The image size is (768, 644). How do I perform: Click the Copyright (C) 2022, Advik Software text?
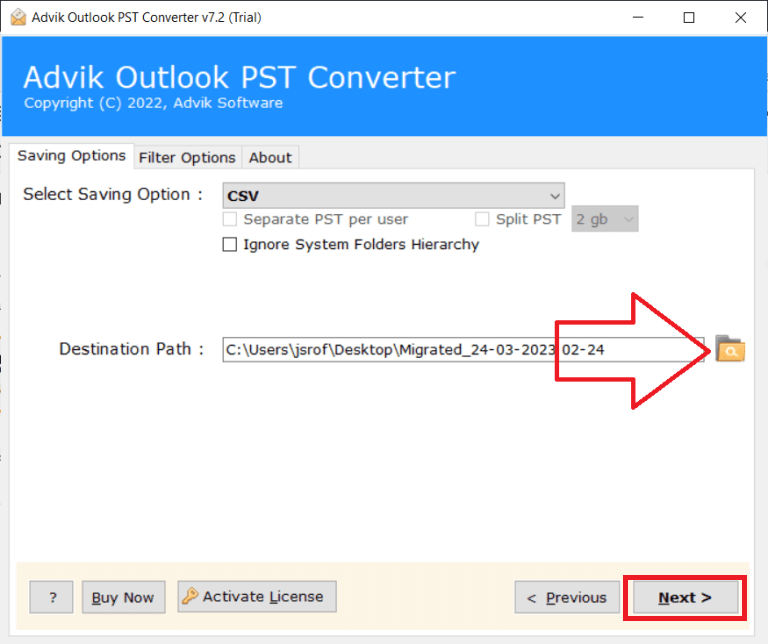point(153,103)
